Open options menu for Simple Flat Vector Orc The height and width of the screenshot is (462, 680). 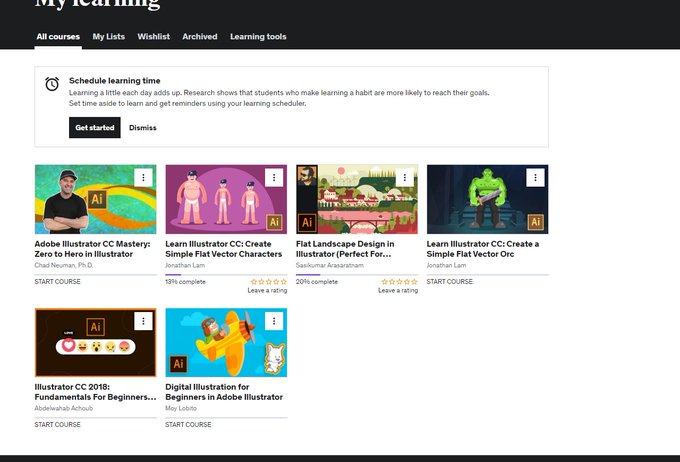535,177
